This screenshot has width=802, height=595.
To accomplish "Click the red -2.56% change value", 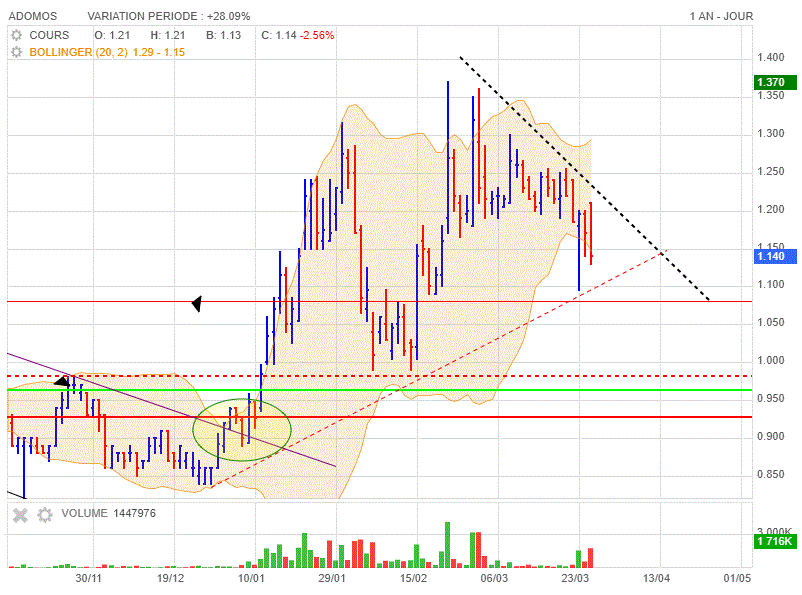I will click(317, 35).
